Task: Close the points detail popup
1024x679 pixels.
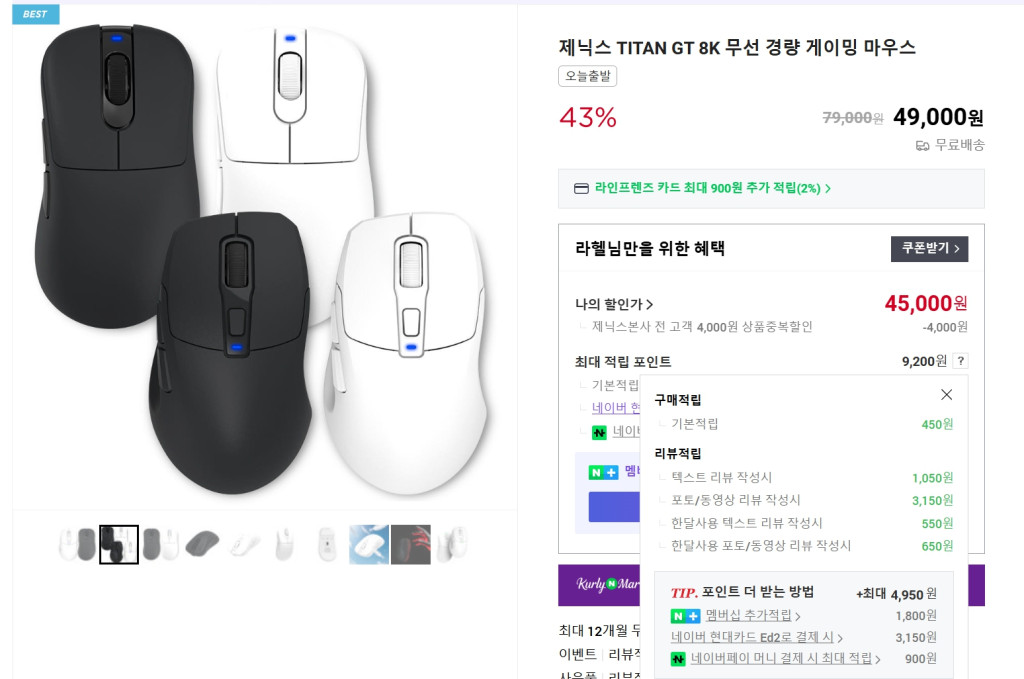Action: click(946, 394)
